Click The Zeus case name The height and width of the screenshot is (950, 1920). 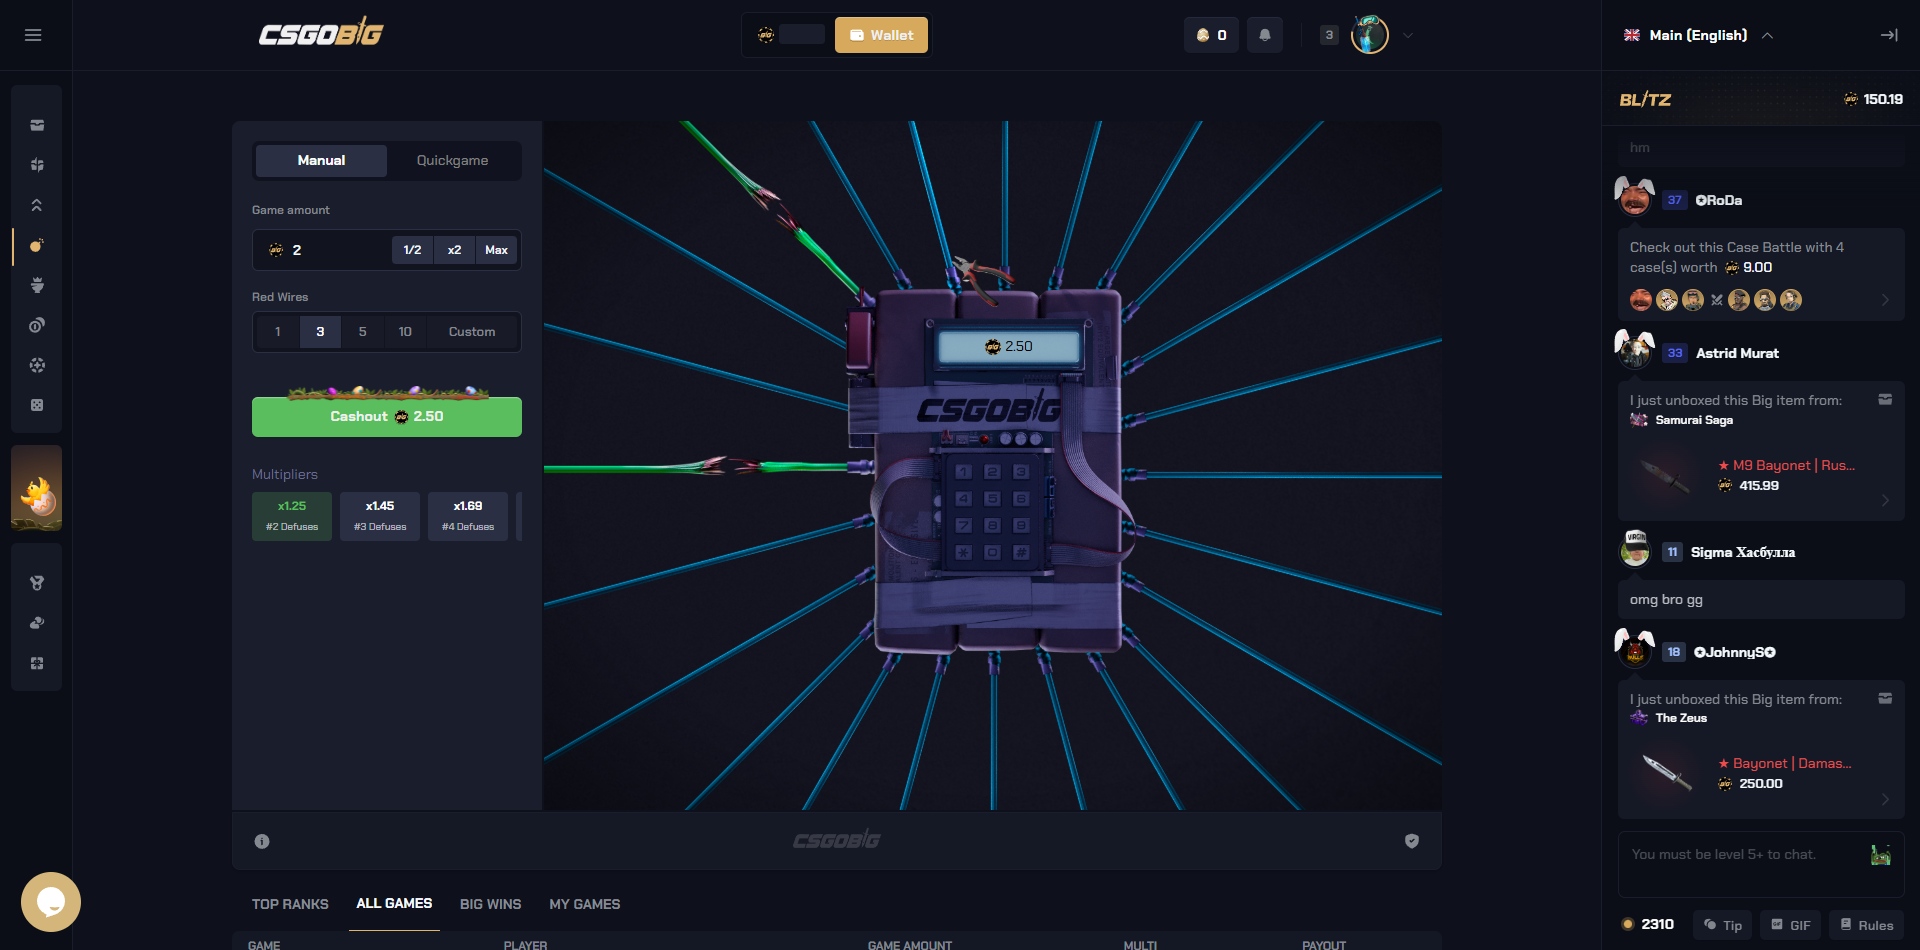[1680, 718]
